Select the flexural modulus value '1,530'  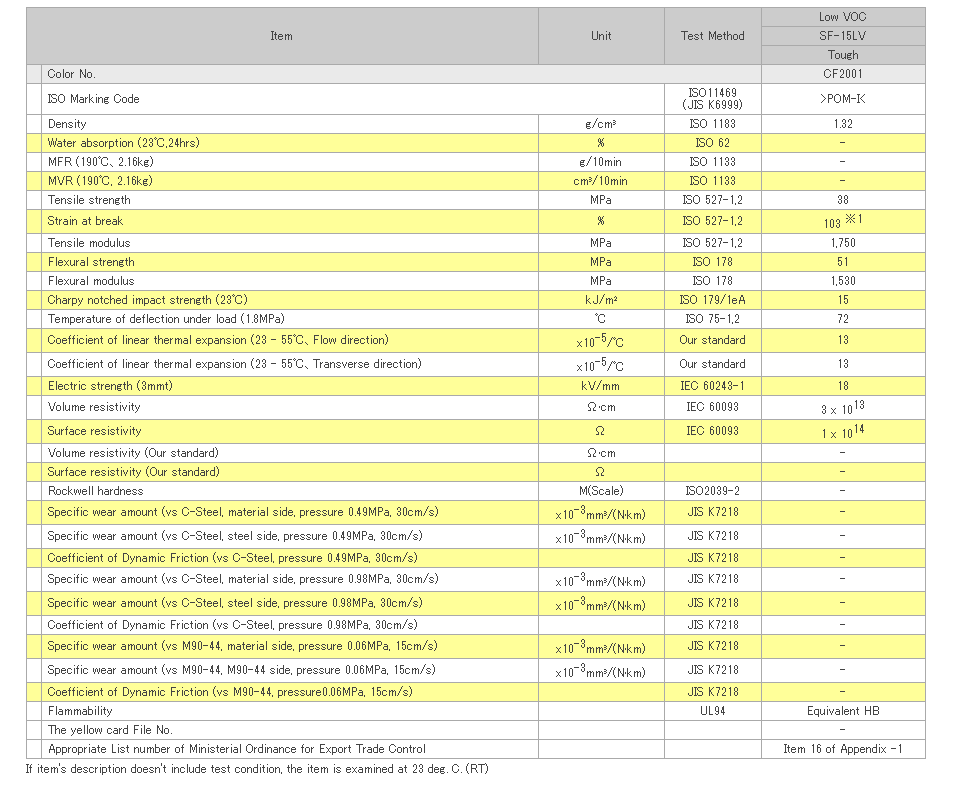843,281
